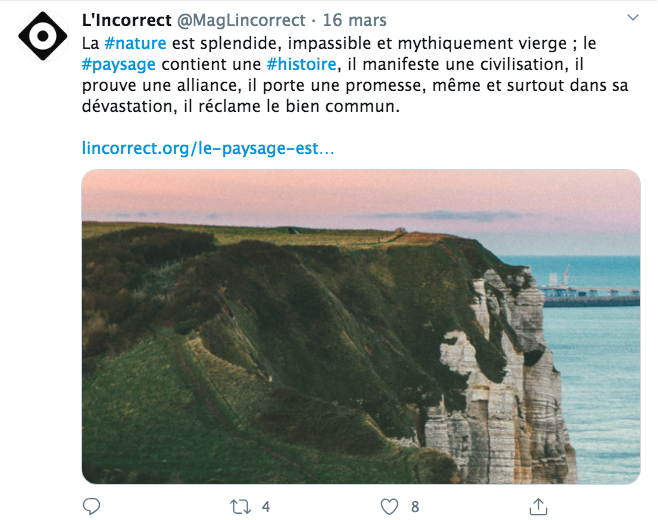Expand the tweet options chevron menu
658x520 pixels.
coord(632,17)
